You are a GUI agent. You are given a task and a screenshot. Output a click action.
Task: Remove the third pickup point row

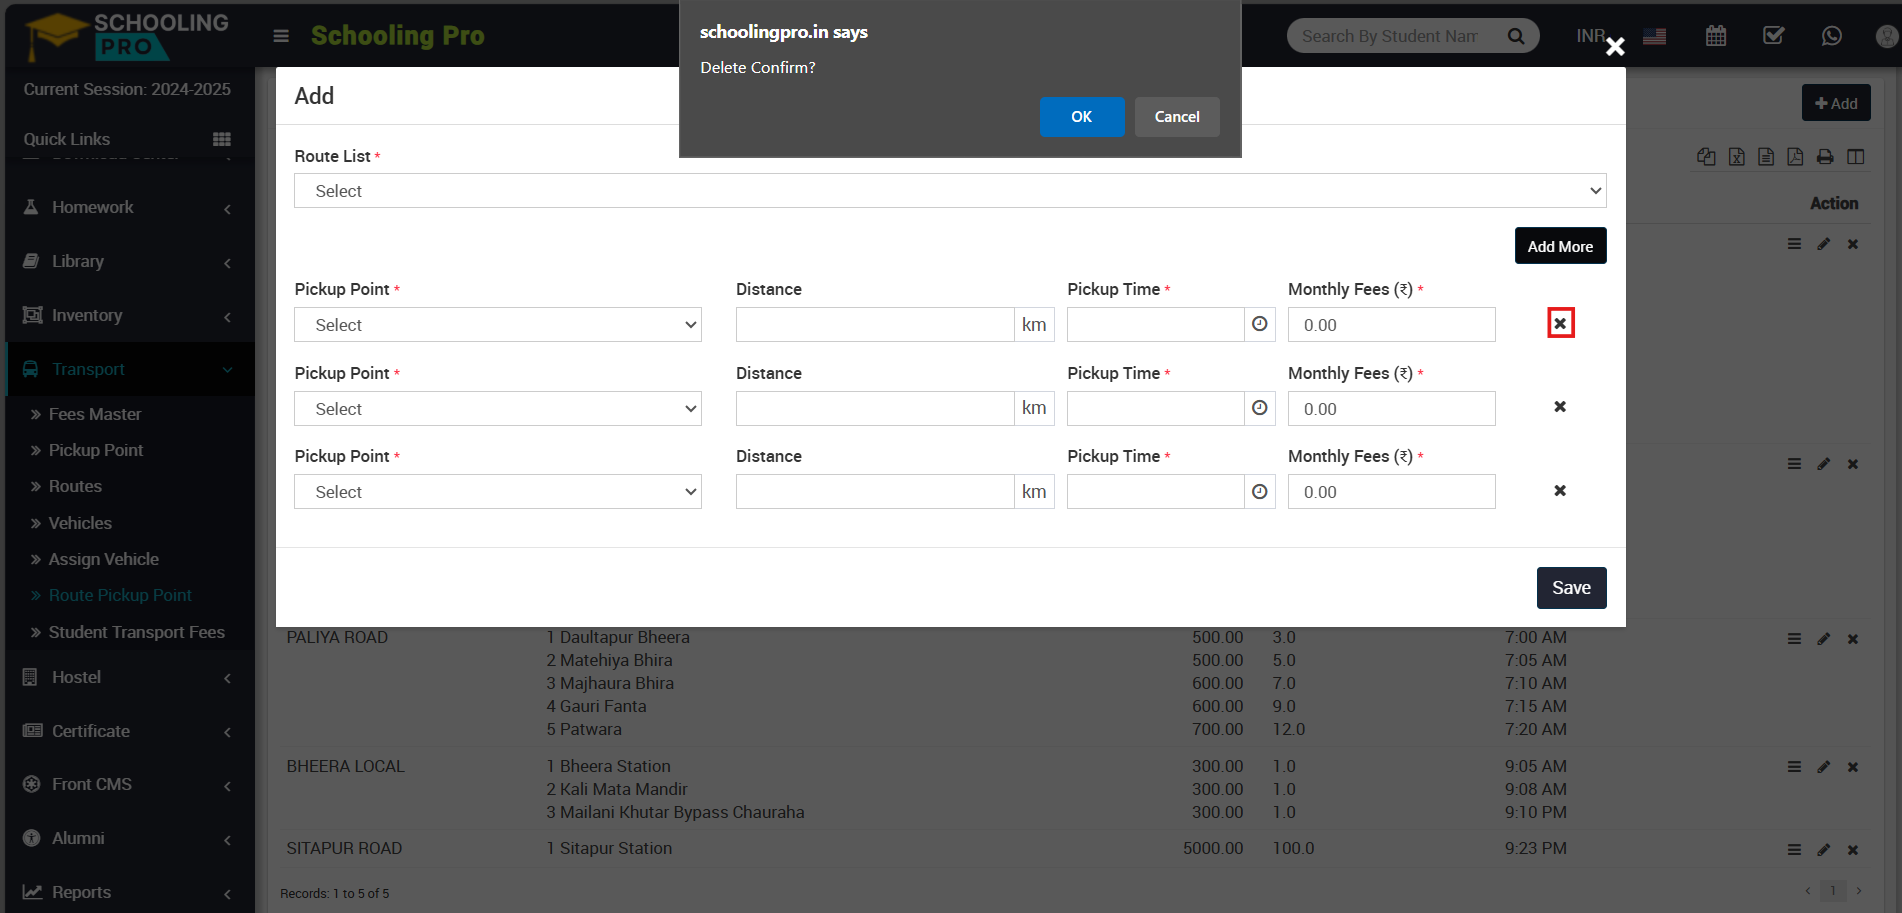tap(1560, 491)
